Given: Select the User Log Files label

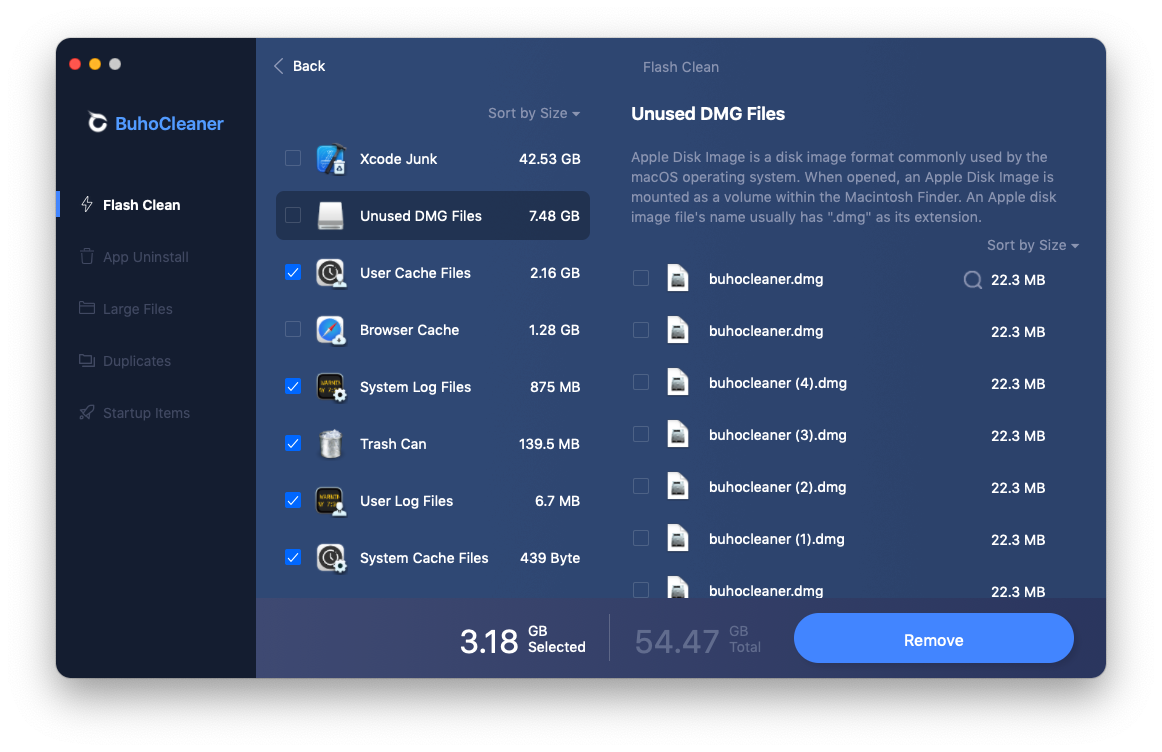Looking at the screenshot, I should click(x=406, y=501).
